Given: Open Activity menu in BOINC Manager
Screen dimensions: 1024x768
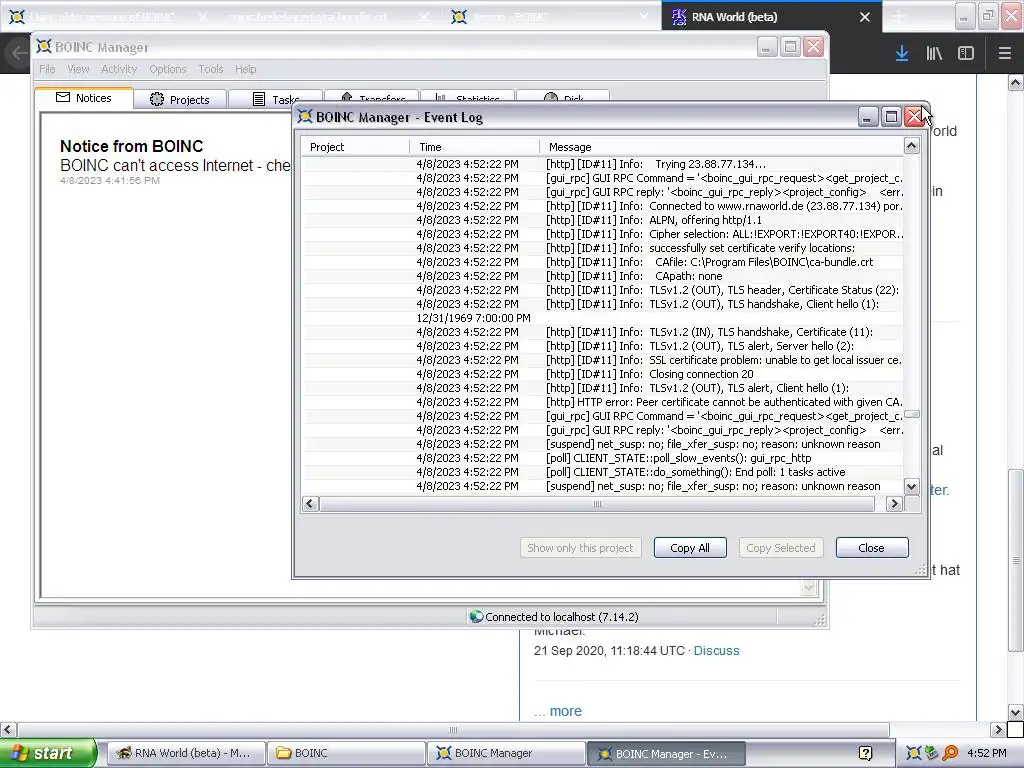Looking at the screenshot, I should (x=119, y=69).
